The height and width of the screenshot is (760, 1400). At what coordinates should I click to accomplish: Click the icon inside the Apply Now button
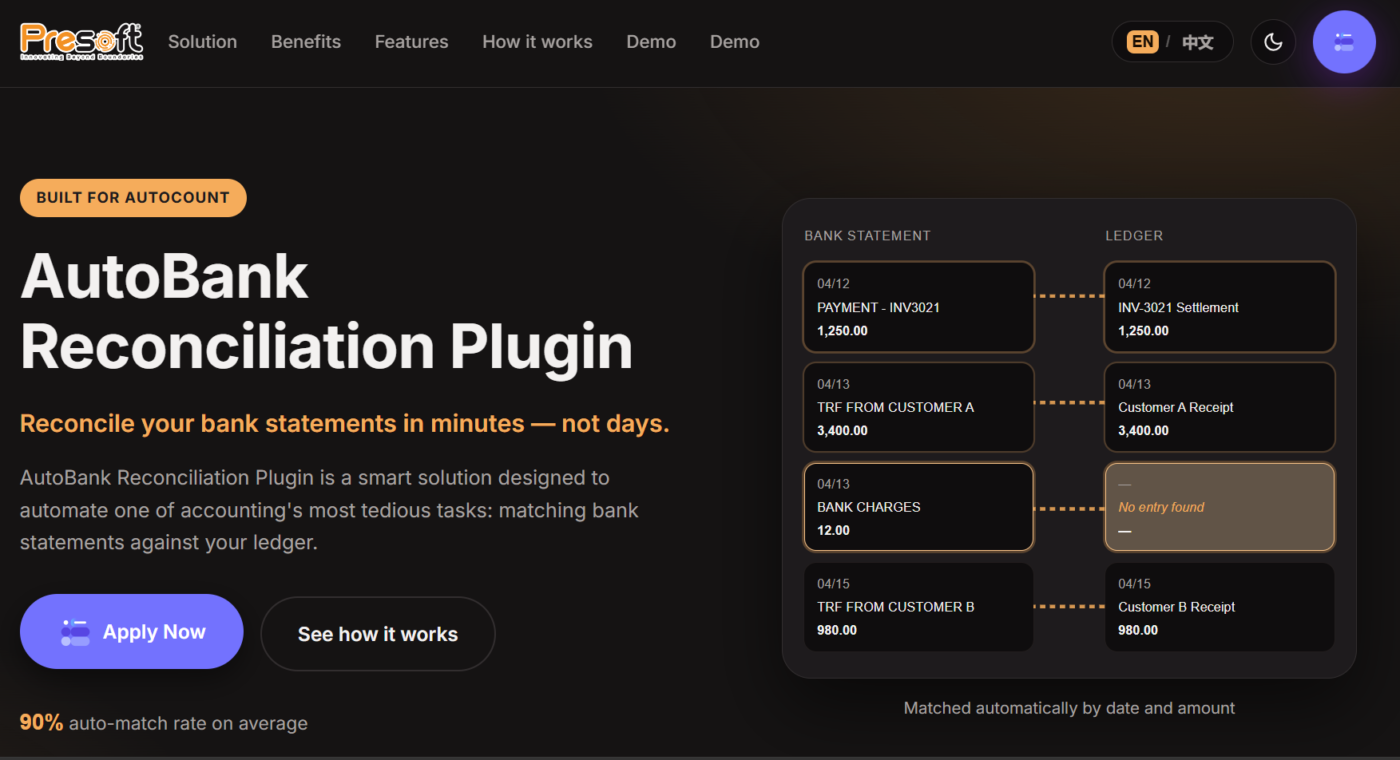pos(76,632)
